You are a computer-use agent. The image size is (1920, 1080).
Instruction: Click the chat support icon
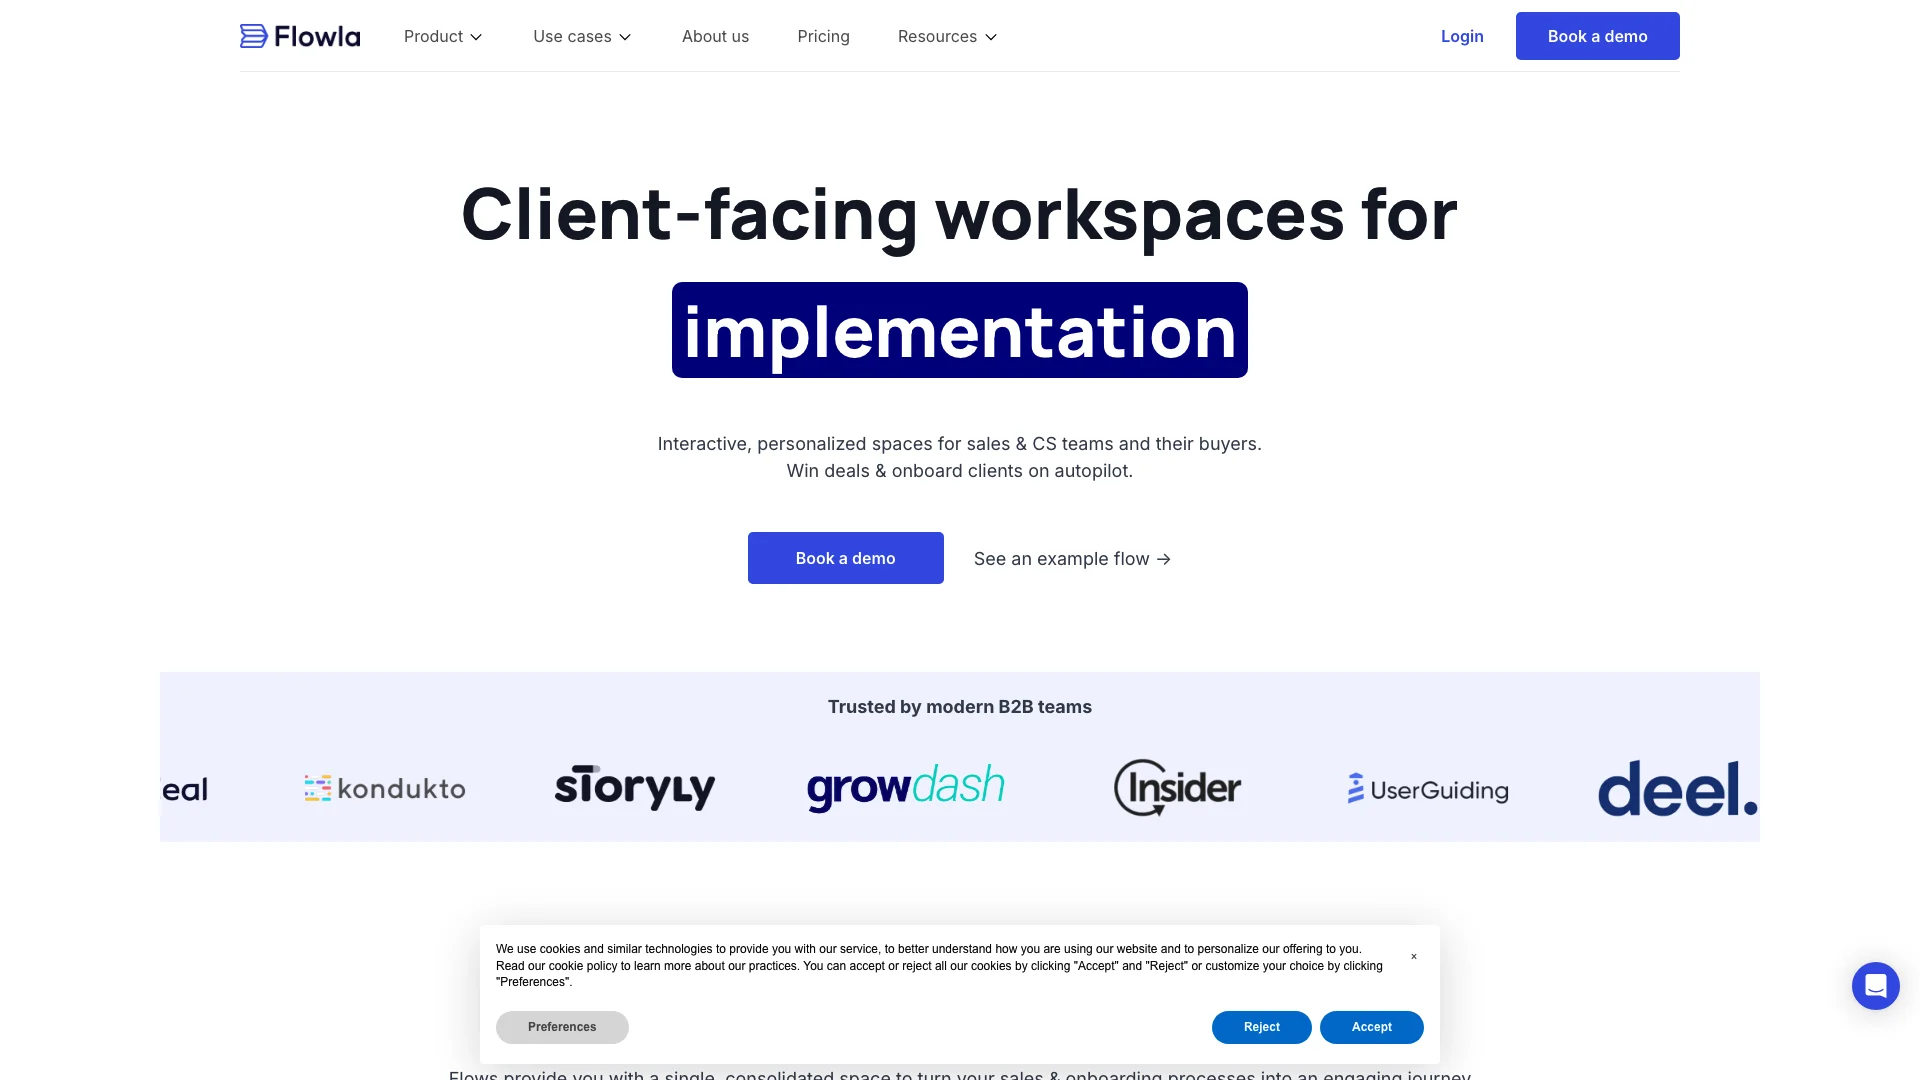click(1874, 985)
